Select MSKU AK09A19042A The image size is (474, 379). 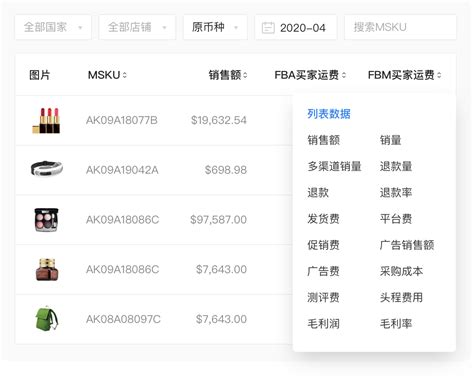point(122,170)
